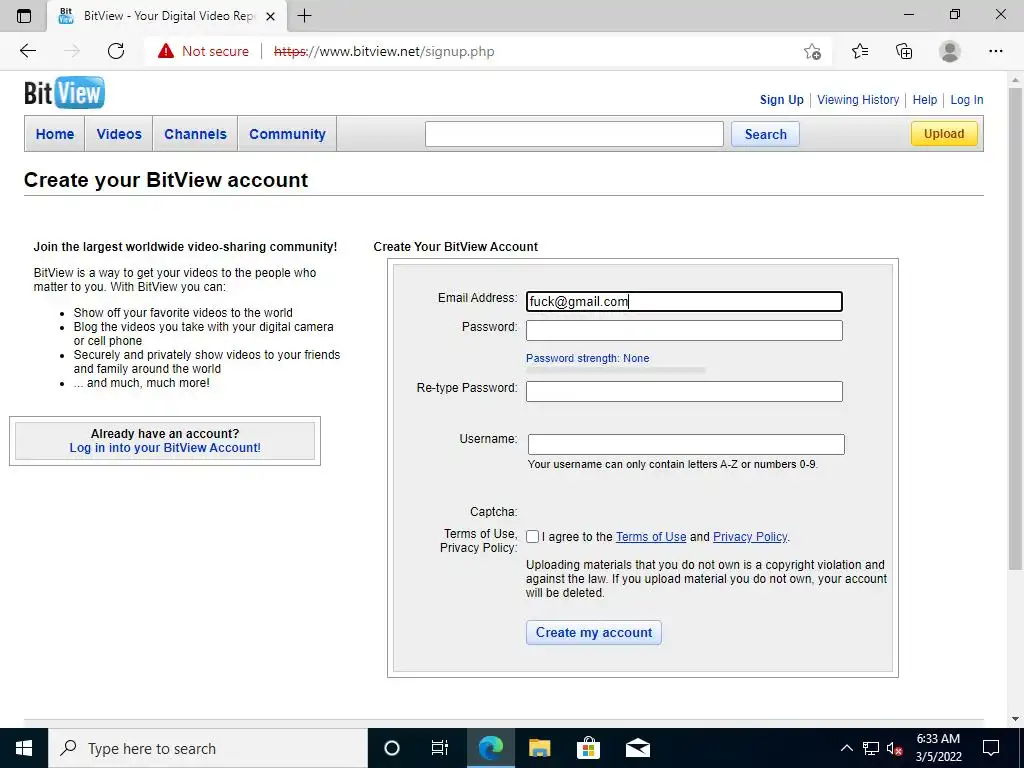
Task: Click 'Create your BitView account' heading
Action: (x=166, y=180)
